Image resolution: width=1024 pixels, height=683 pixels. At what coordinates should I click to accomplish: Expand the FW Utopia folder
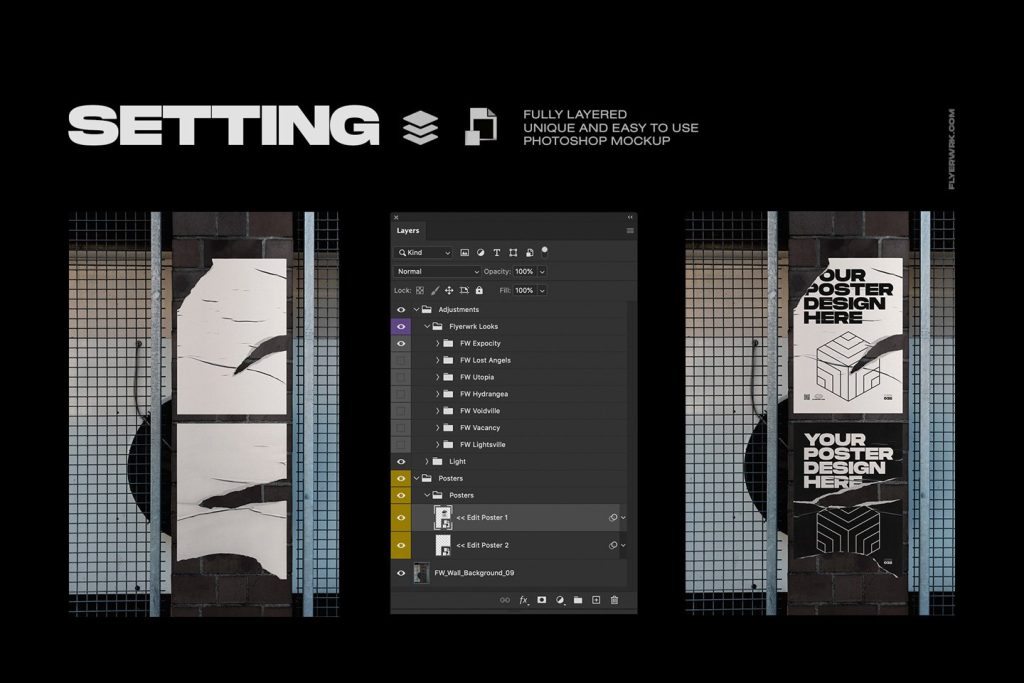click(x=438, y=377)
